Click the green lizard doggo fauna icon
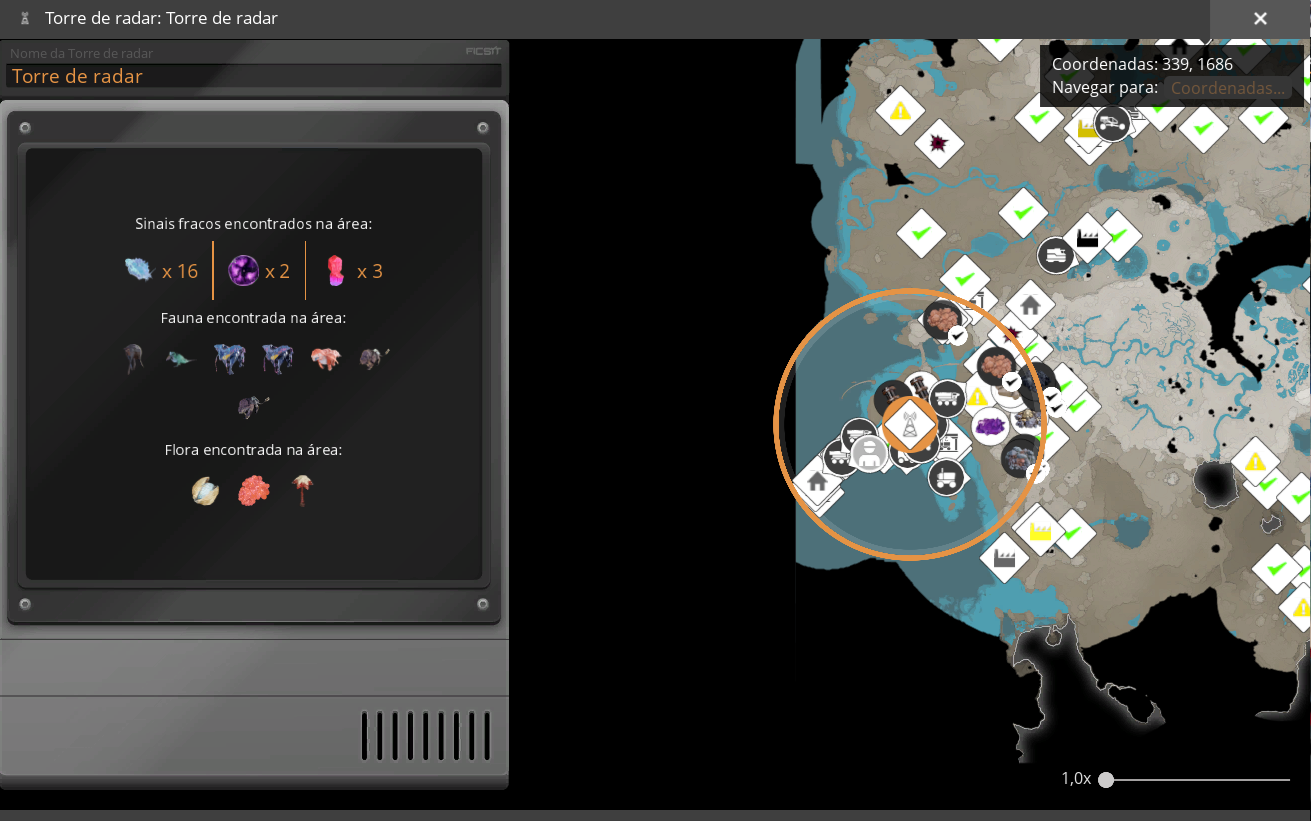The width and height of the screenshot is (1311, 821). (x=181, y=359)
